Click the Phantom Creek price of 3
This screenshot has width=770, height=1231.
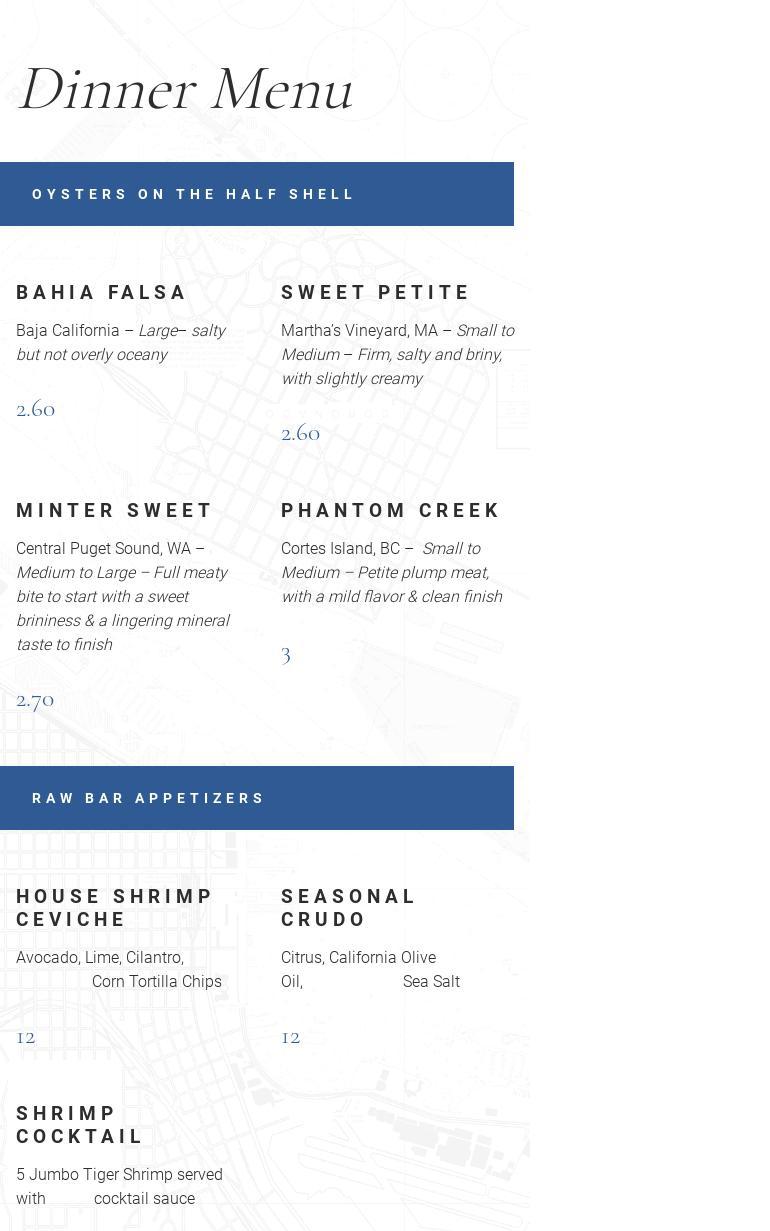286,655
